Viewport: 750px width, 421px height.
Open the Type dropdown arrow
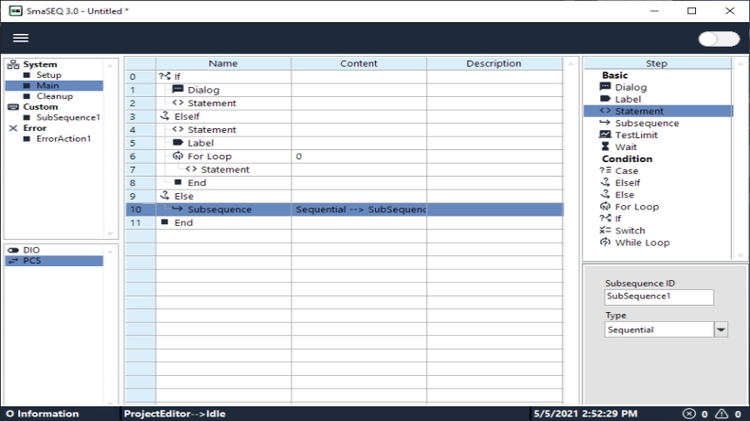721,330
